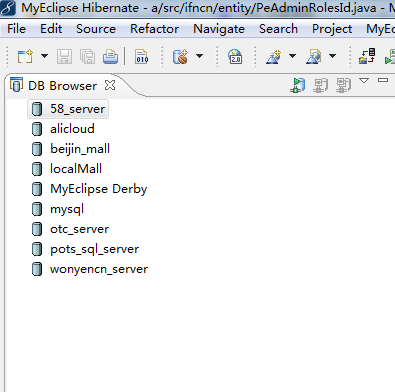Screen dimensions: 395x392
Task: Click the deploy server application icon
Action: point(367,56)
